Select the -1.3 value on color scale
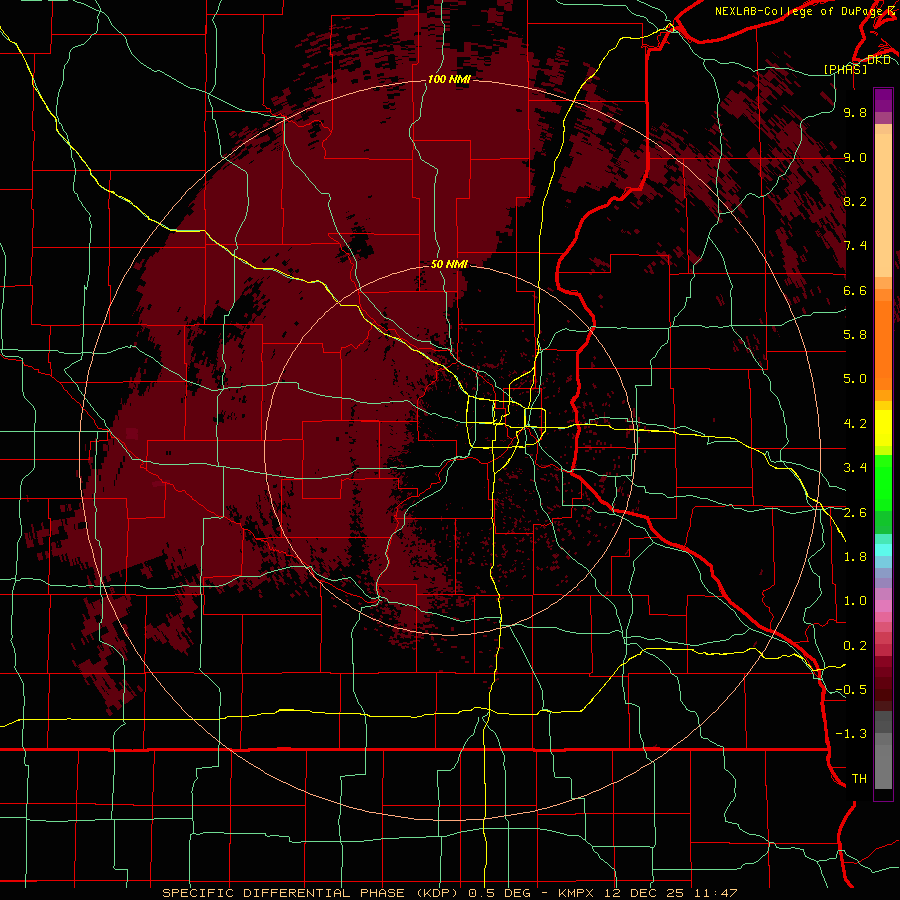 (851, 734)
